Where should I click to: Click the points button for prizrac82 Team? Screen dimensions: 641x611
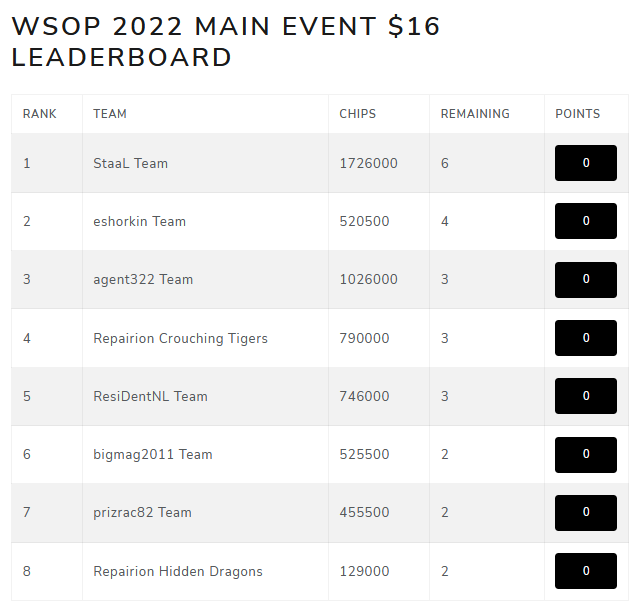click(x=585, y=512)
